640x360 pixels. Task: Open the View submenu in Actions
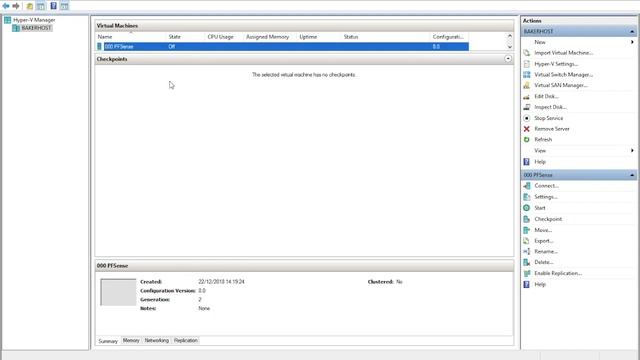click(540, 151)
